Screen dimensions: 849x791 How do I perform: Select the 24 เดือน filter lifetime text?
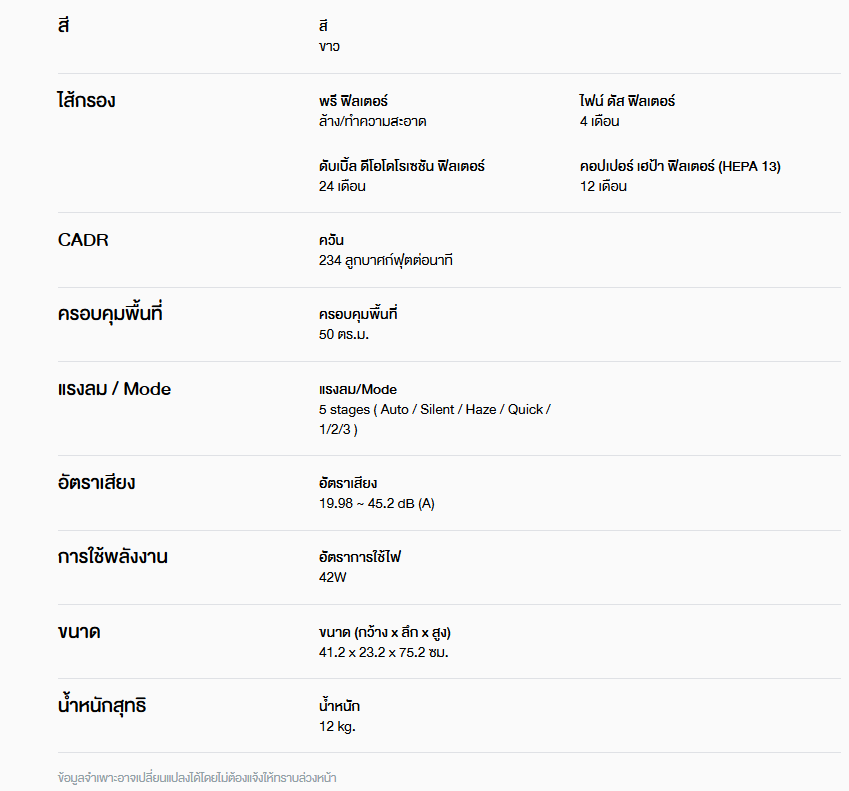[343, 186]
